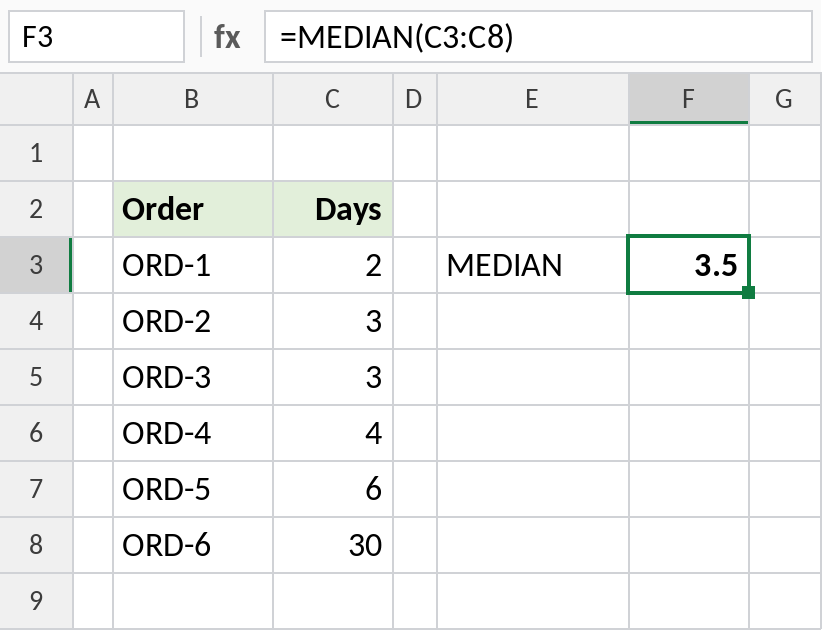Select cell ORD-6

click(x=193, y=545)
